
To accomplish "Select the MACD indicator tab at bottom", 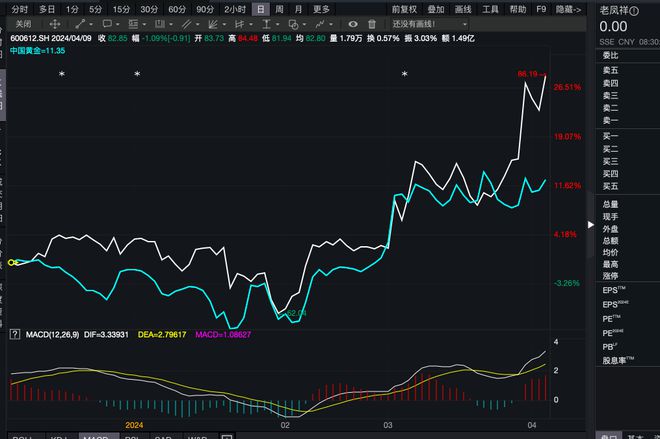I will [x=96, y=436].
